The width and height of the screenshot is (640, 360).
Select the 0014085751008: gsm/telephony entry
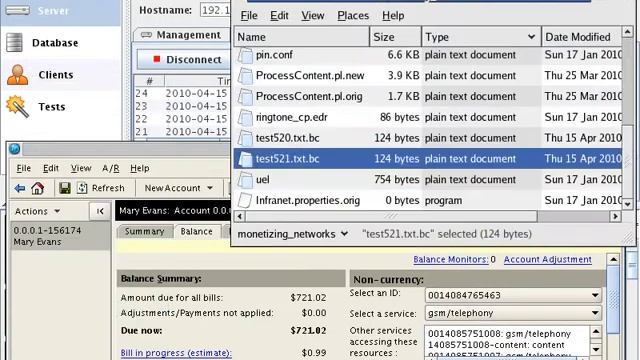coord(499,334)
